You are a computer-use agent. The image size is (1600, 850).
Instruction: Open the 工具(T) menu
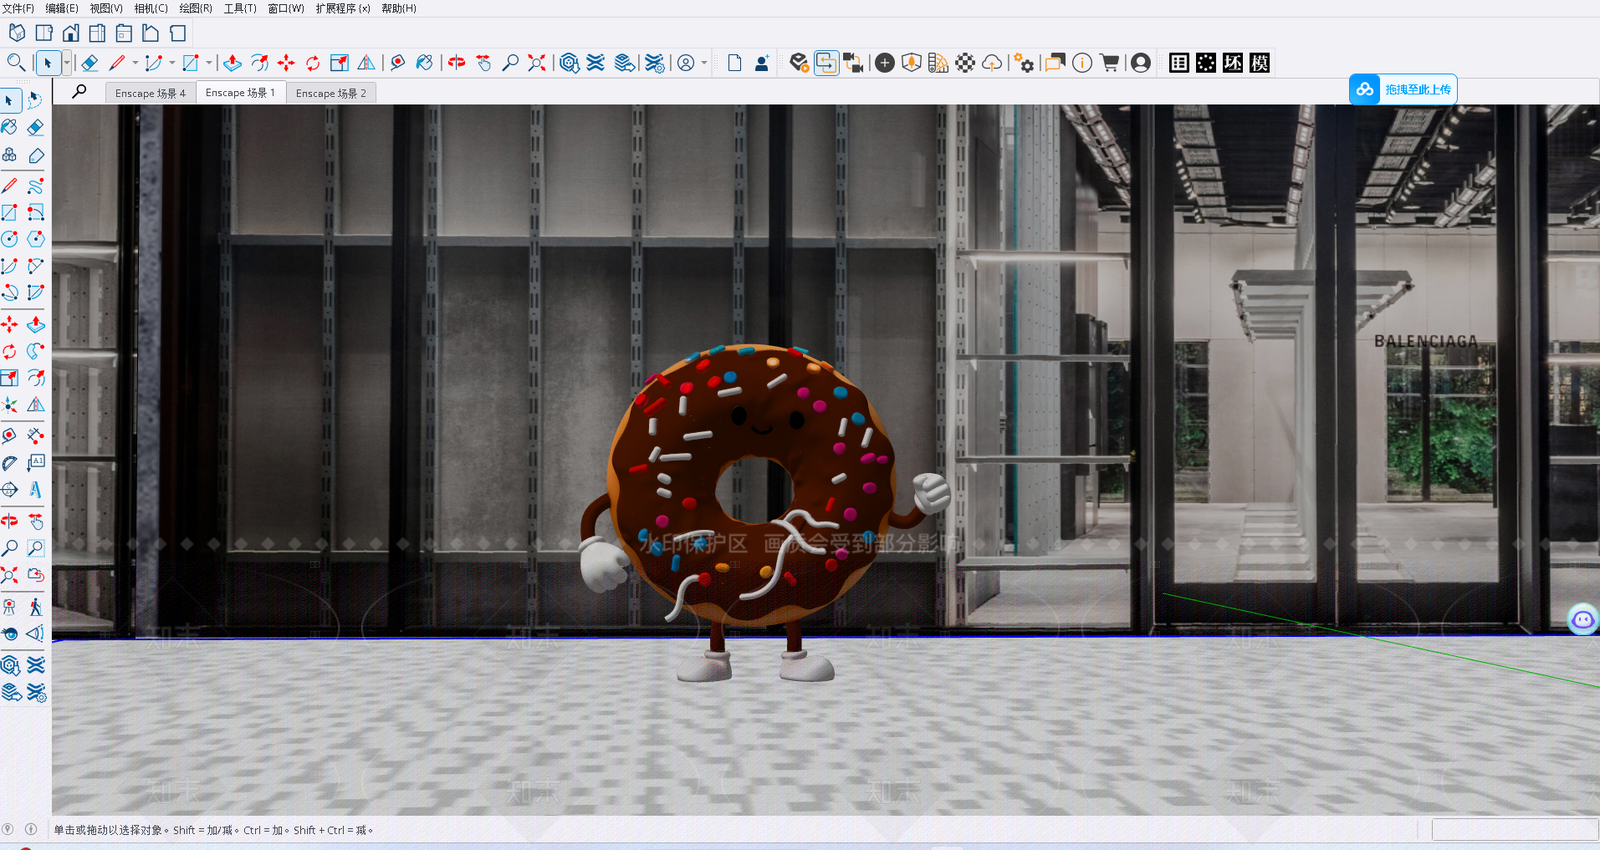pyautogui.click(x=240, y=8)
